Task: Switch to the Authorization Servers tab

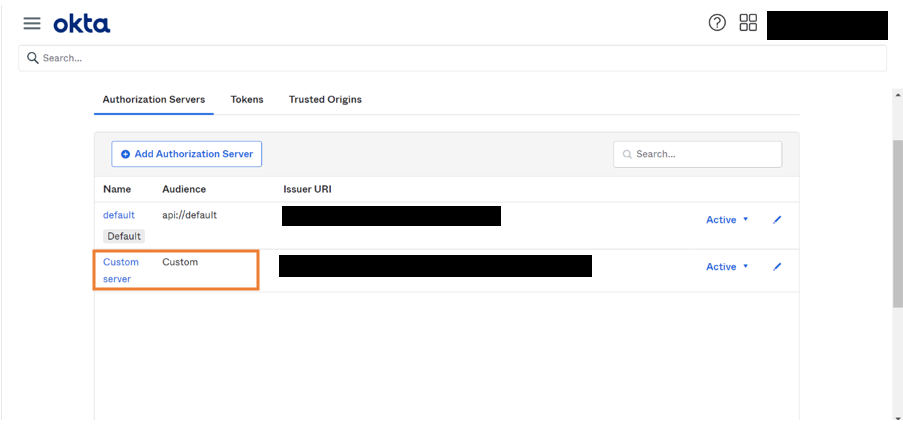Action: (154, 100)
